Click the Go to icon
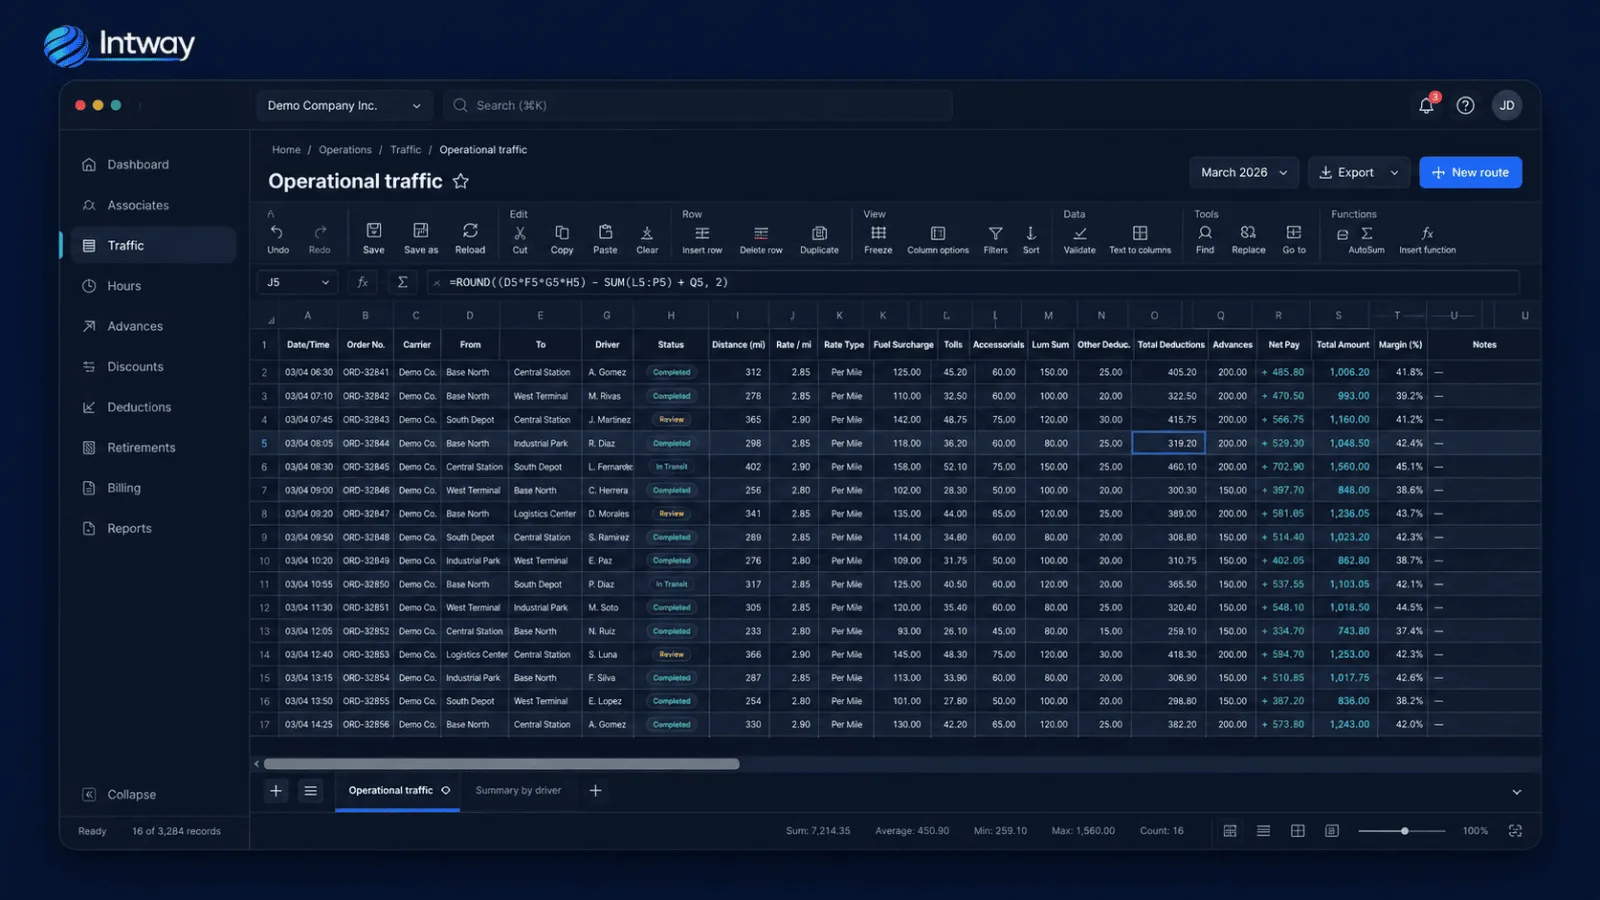 (1294, 232)
